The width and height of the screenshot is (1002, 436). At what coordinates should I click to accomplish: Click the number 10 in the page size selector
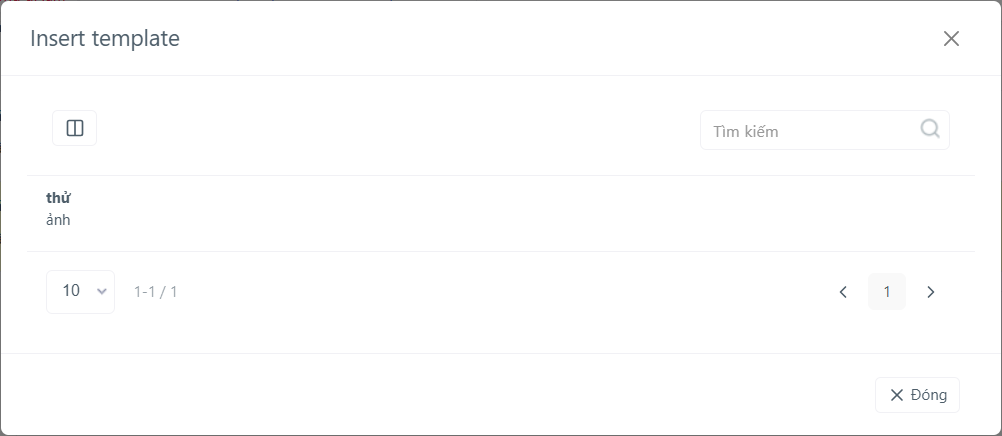tap(71, 291)
